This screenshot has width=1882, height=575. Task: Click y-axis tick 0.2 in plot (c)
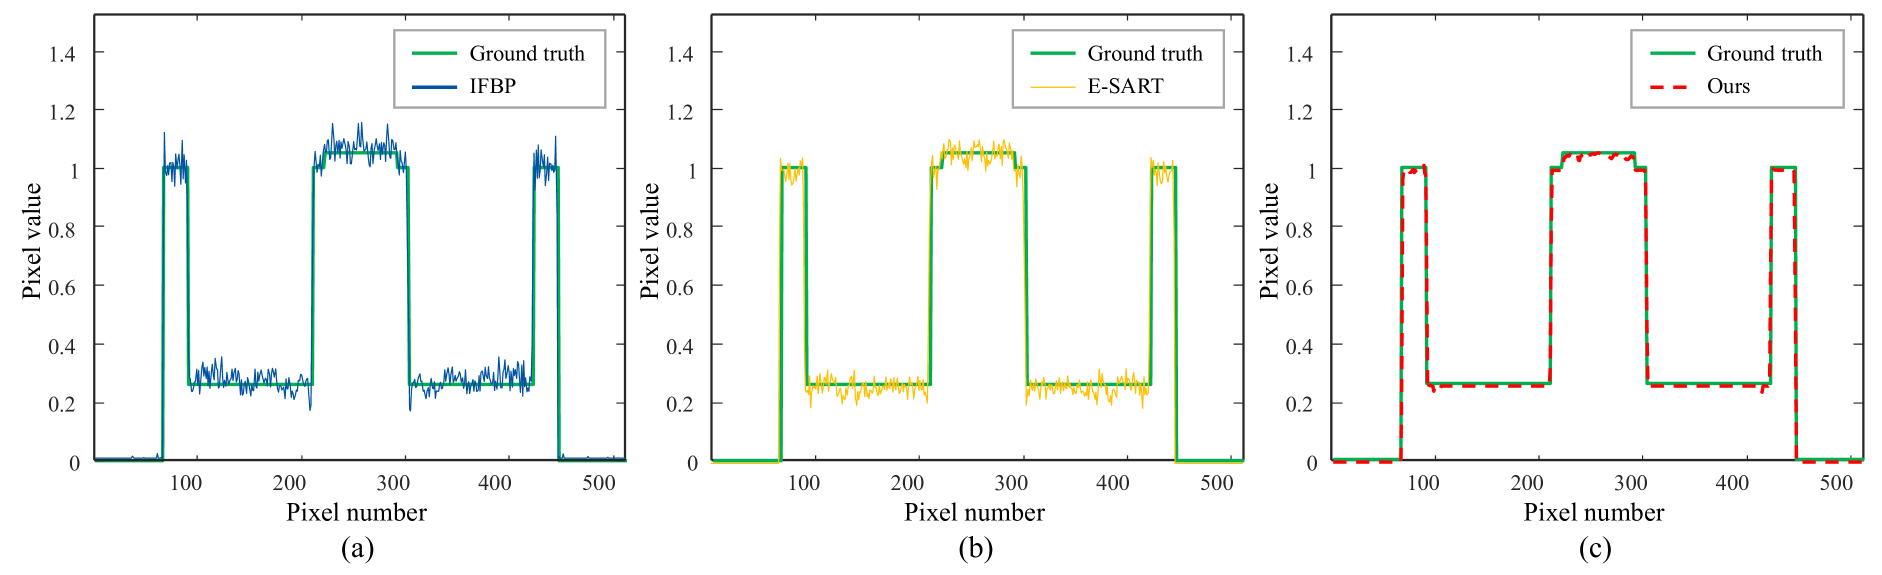click(x=1299, y=404)
